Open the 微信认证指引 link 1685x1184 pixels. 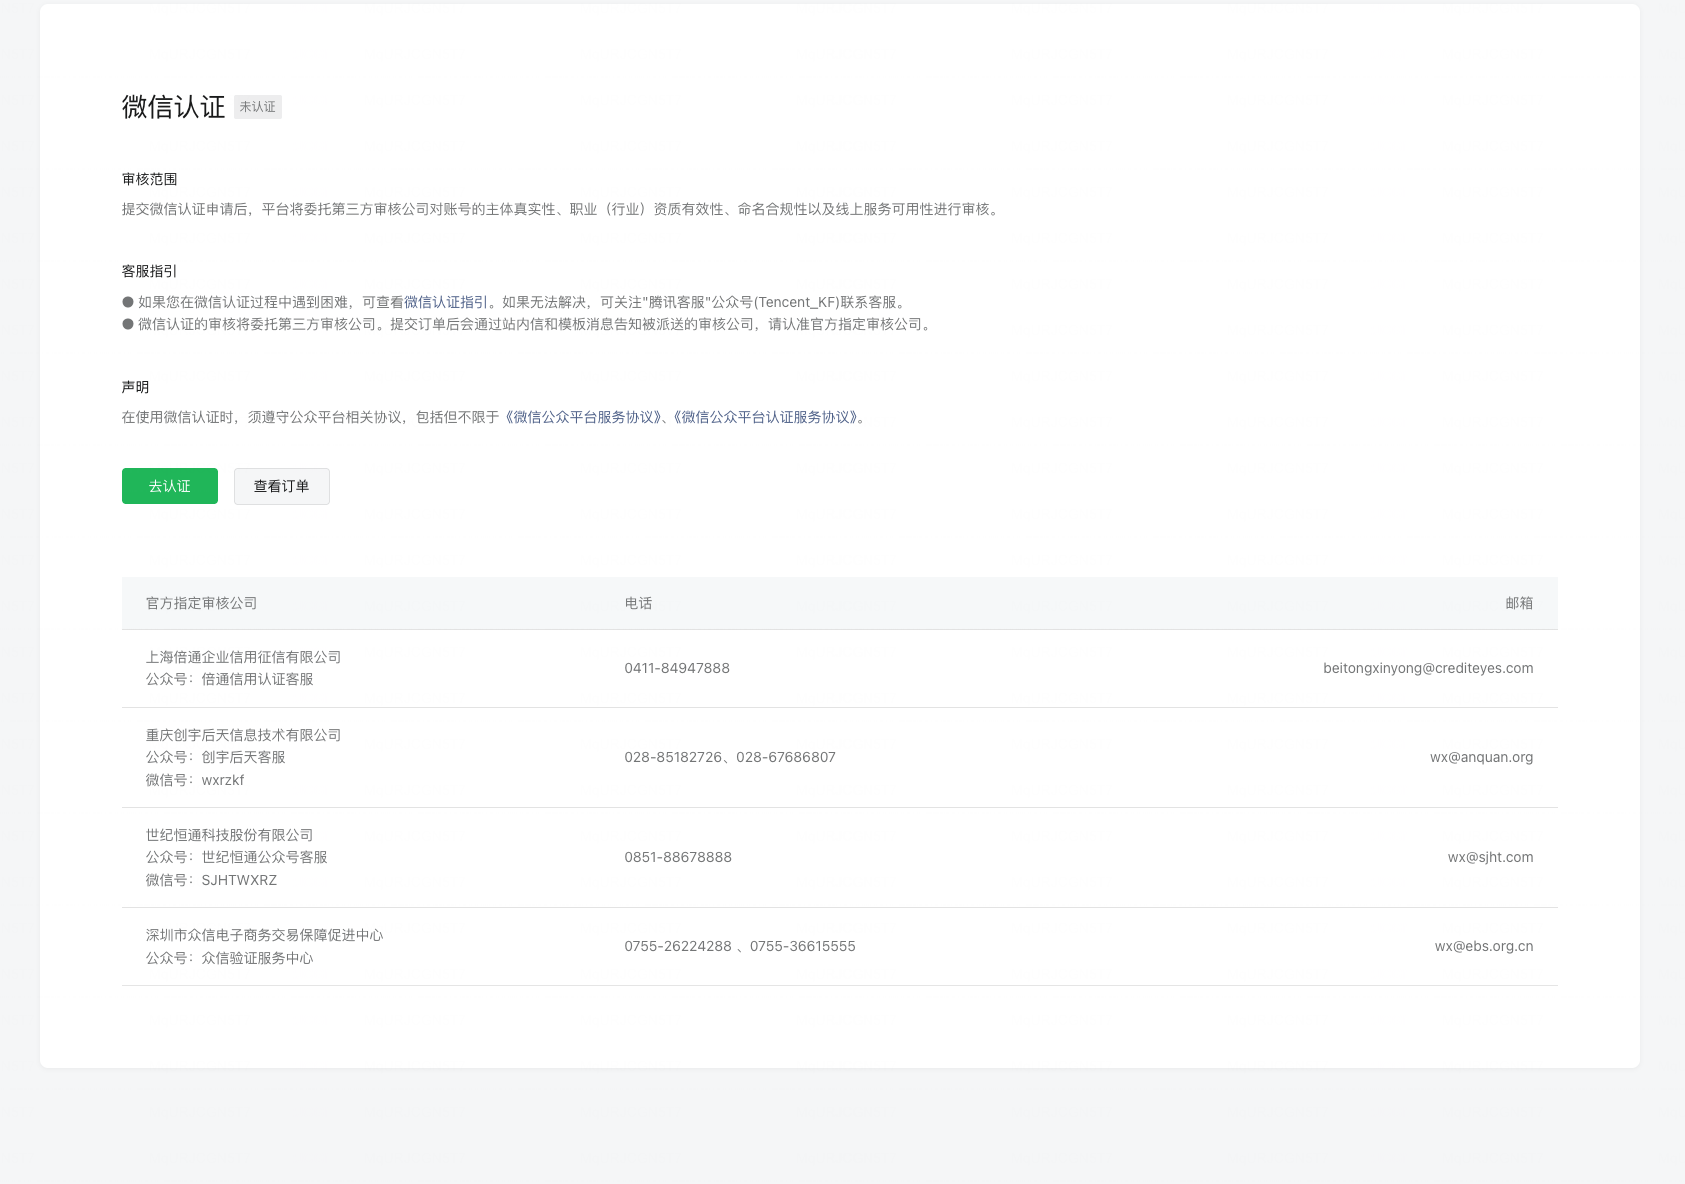(x=446, y=302)
